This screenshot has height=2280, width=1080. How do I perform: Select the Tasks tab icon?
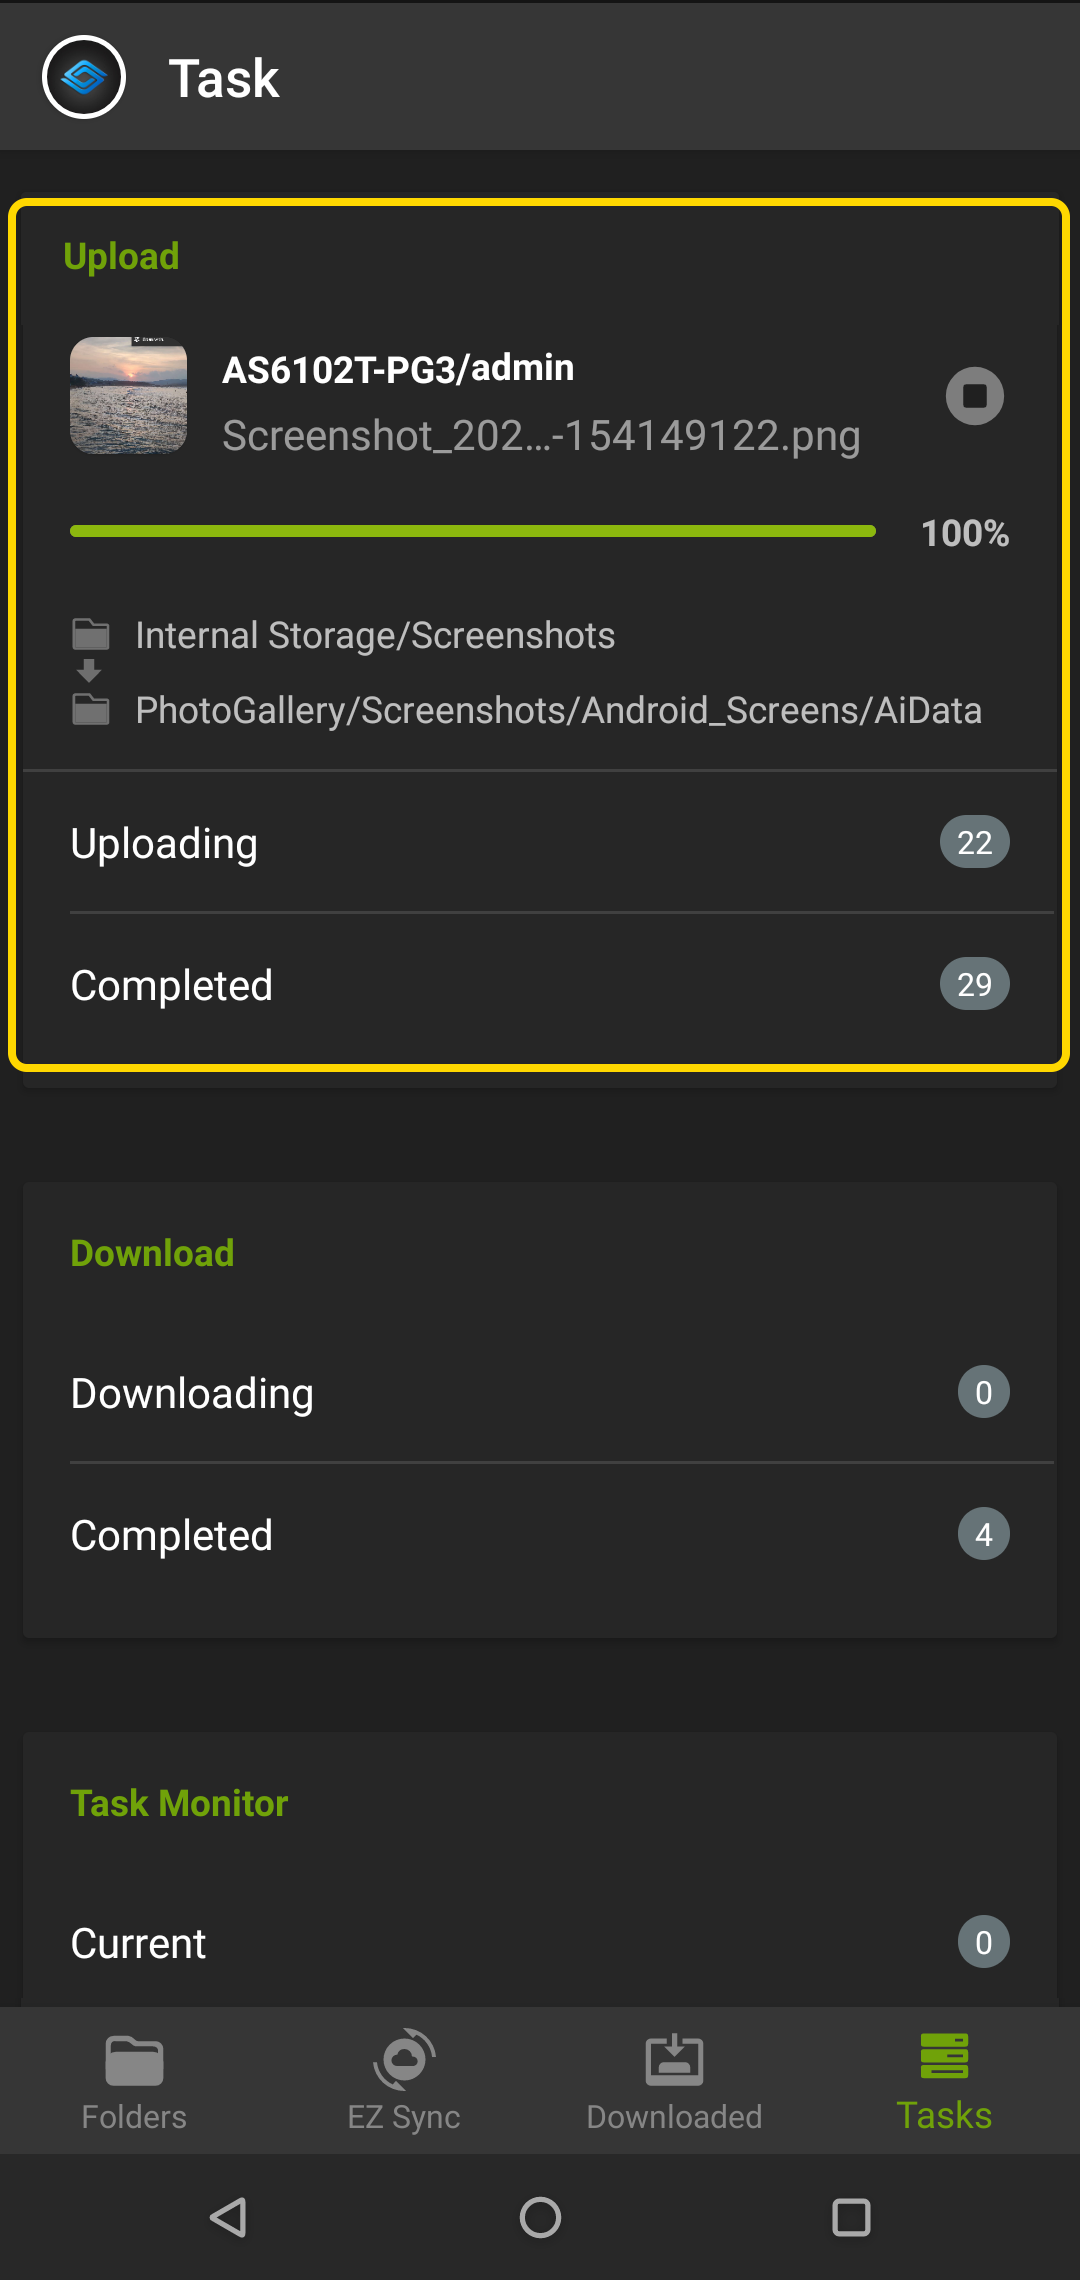tap(944, 2056)
